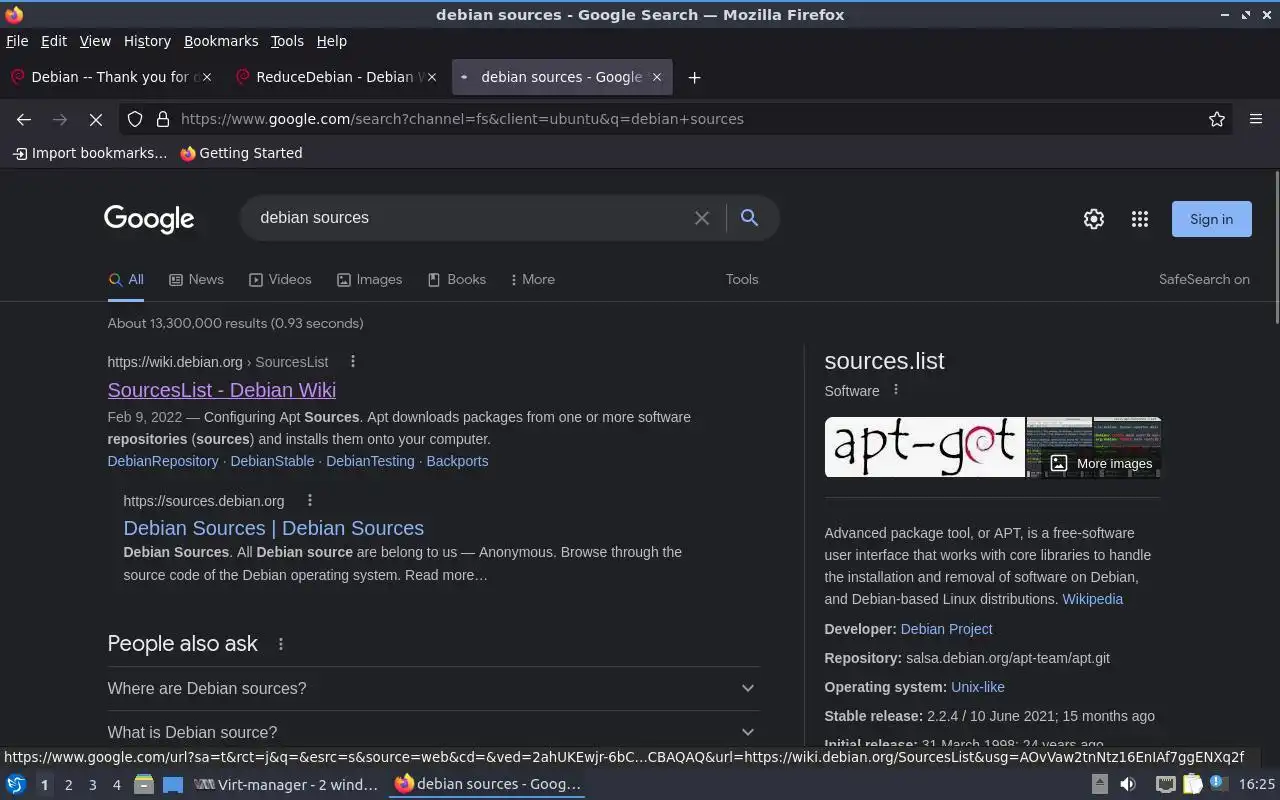The image size is (1280, 800).
Task: Click the Sign in button
Action: coord(1211,219)
